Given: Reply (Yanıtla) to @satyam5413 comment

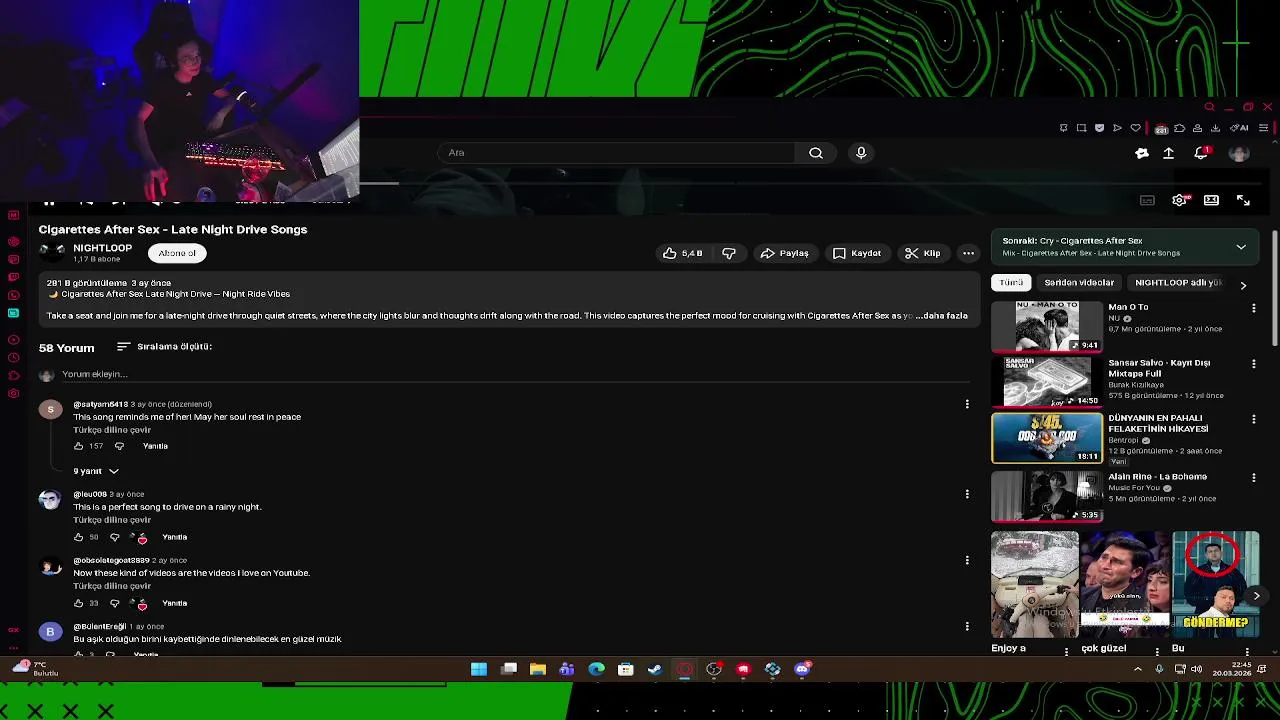Looking at the screenshot, I should pyautogui.click(x=155, y=446).
